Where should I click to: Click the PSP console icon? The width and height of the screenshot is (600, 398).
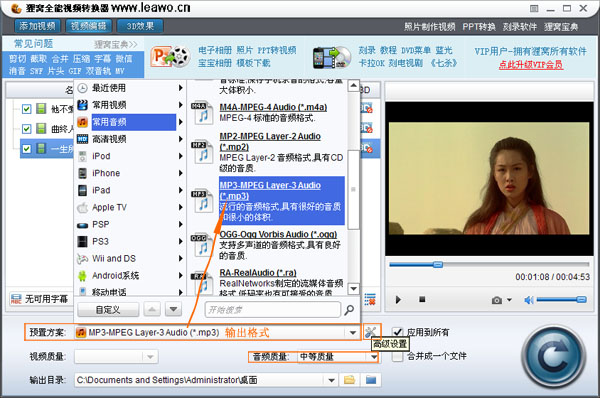click(82, 225)
